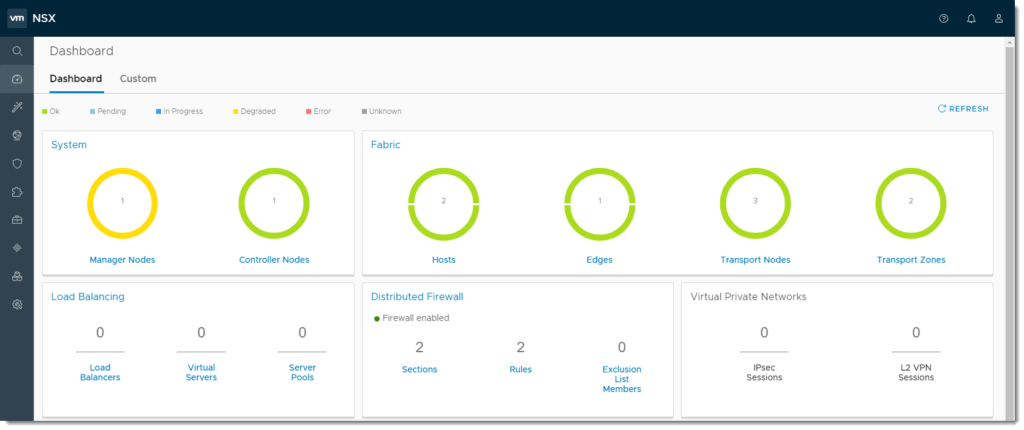Click the puzzle piece icon in sidebar
1024x430 pixels.
click(x=17, y=191)
